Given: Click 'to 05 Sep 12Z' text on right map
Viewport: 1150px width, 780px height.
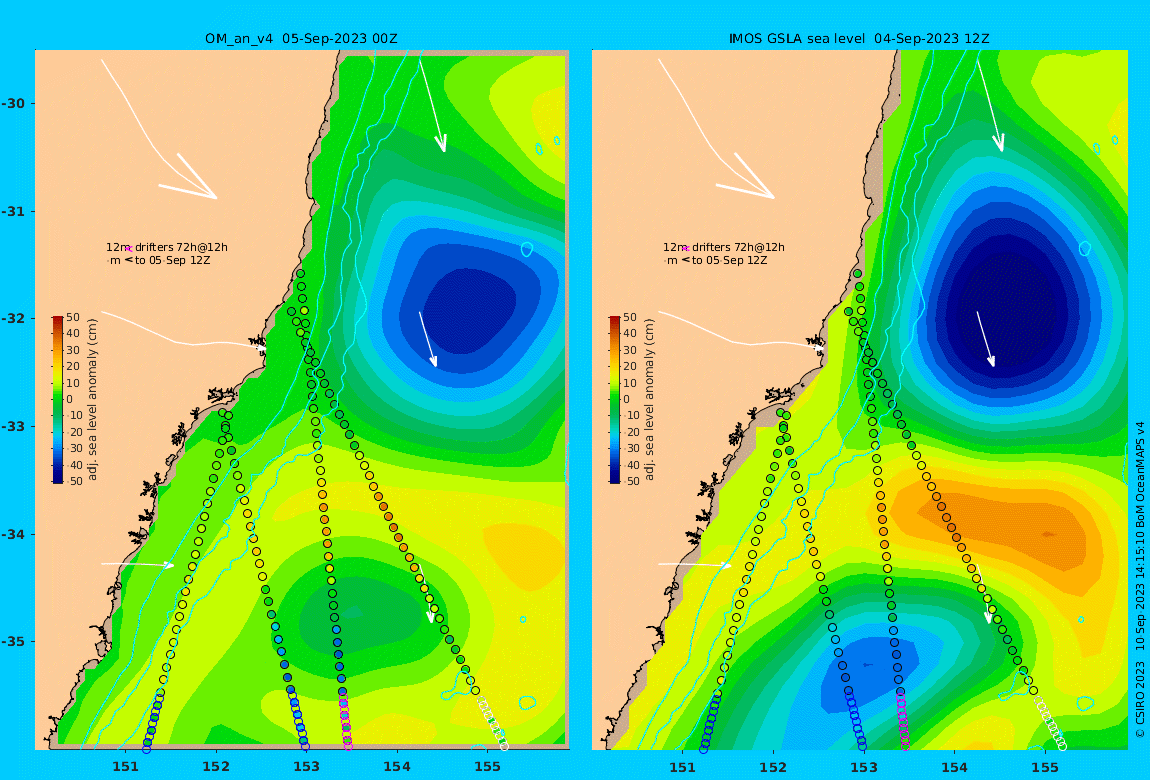Looking at the screenshot, I should click(730, 260).
